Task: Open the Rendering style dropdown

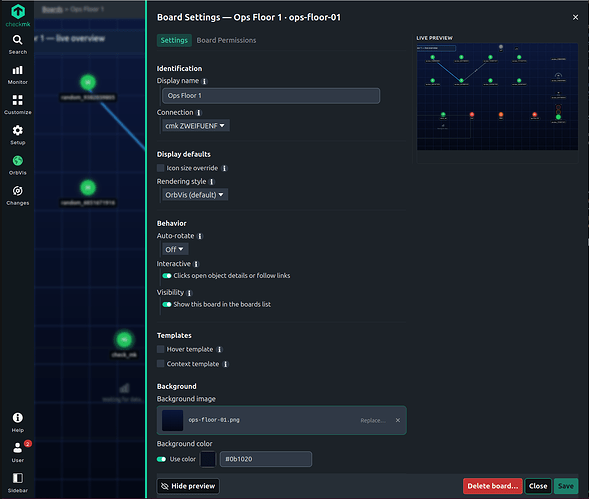Action: pos(195,195)
